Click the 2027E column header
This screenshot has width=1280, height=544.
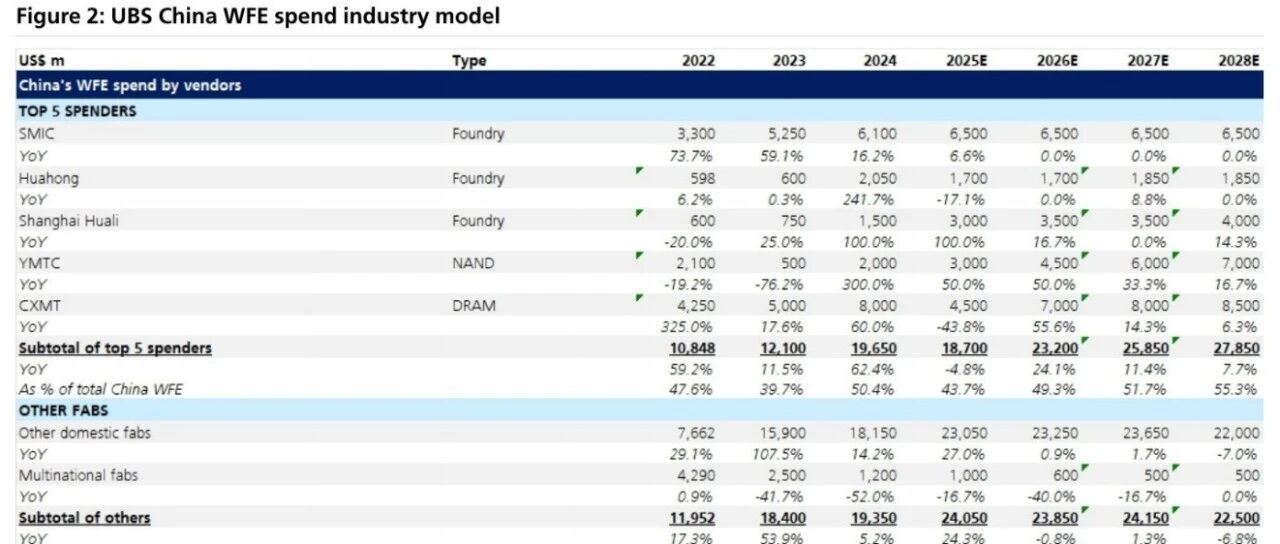pyautogui.click(x=1149, y=61)
